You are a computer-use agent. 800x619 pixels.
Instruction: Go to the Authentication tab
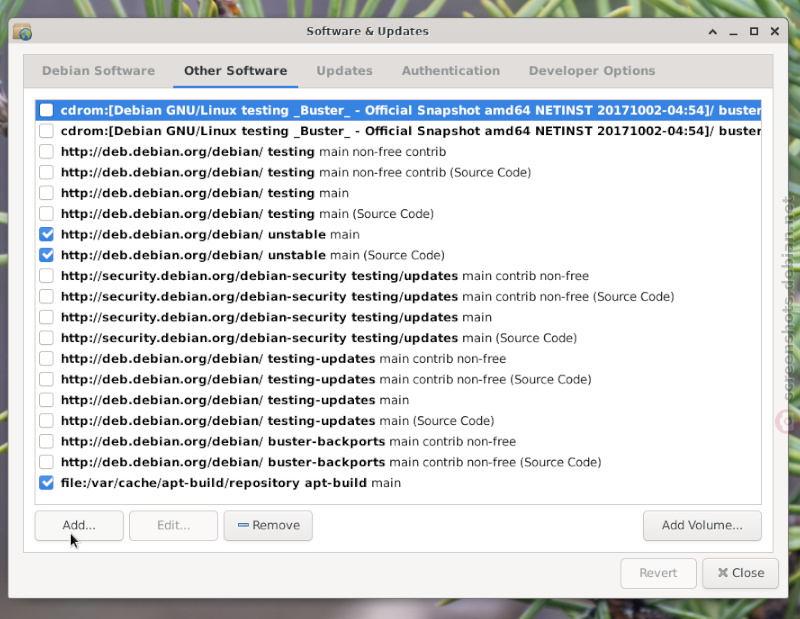coord(451,71)
